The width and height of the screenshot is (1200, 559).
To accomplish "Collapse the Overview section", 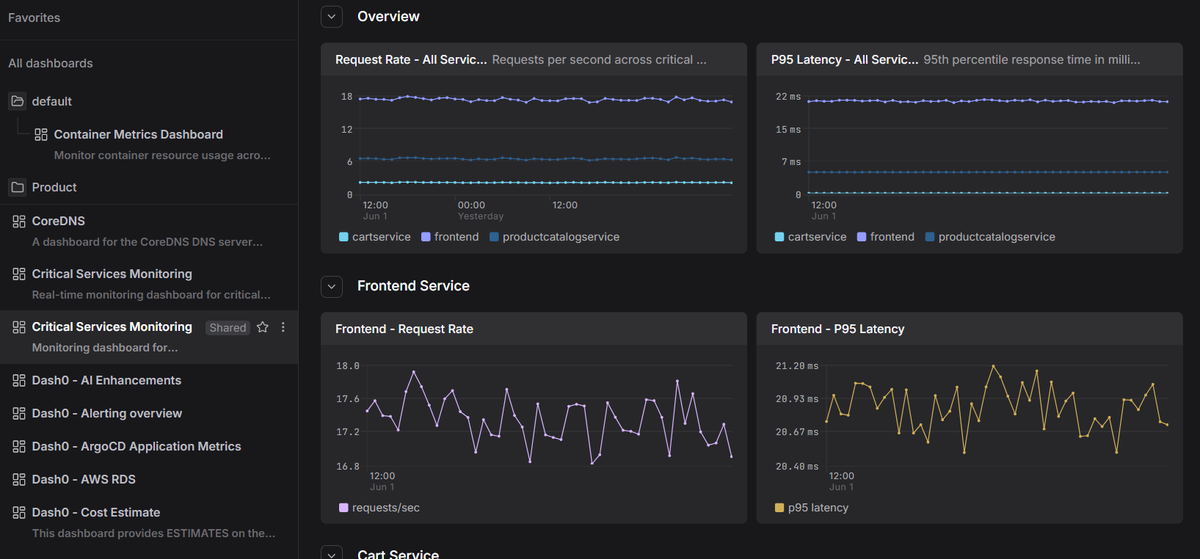I will (332, 16).
